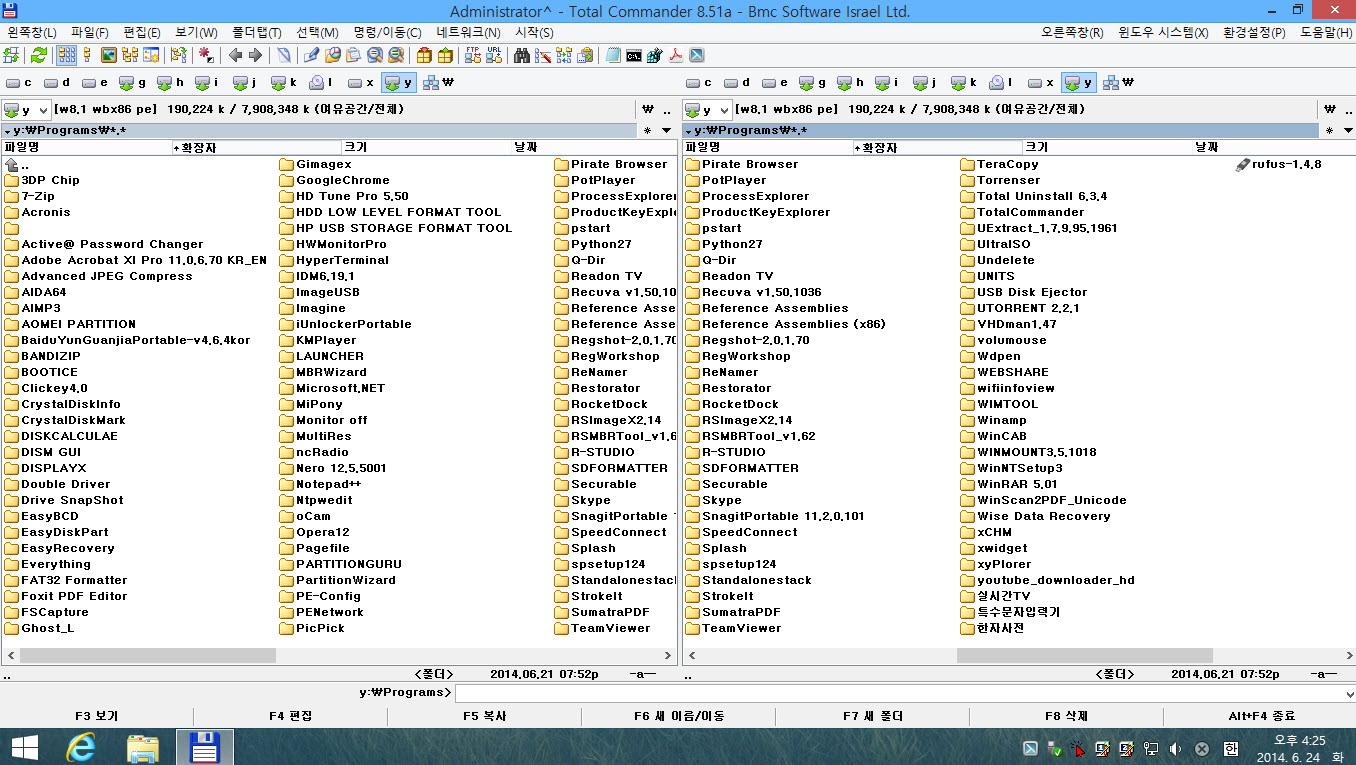Screen dimensions: 1356x765
Task: Open the 파일(F) menu
Action: (90, 33)
